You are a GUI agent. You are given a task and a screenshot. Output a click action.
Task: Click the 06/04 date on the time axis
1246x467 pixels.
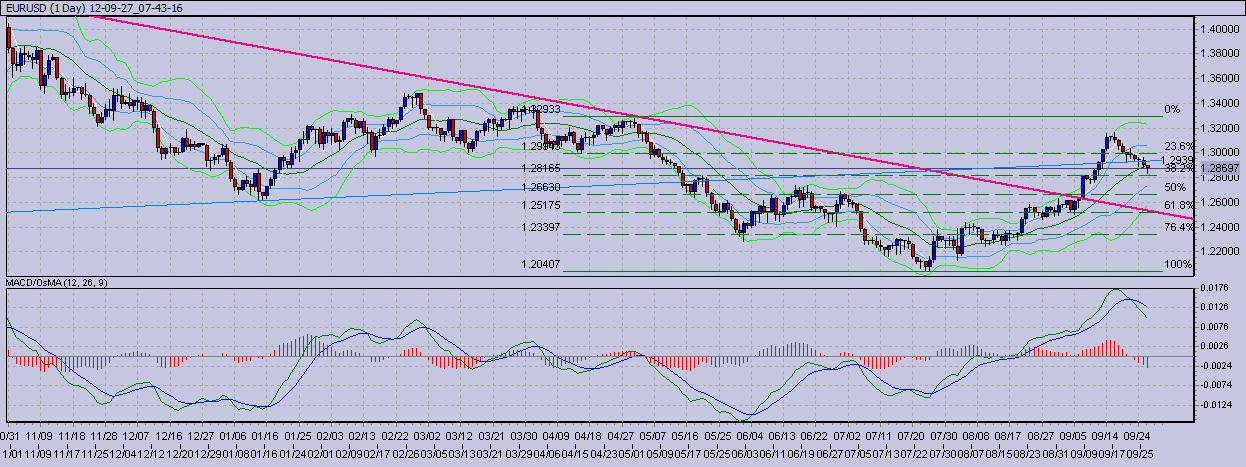coord(749,437)
